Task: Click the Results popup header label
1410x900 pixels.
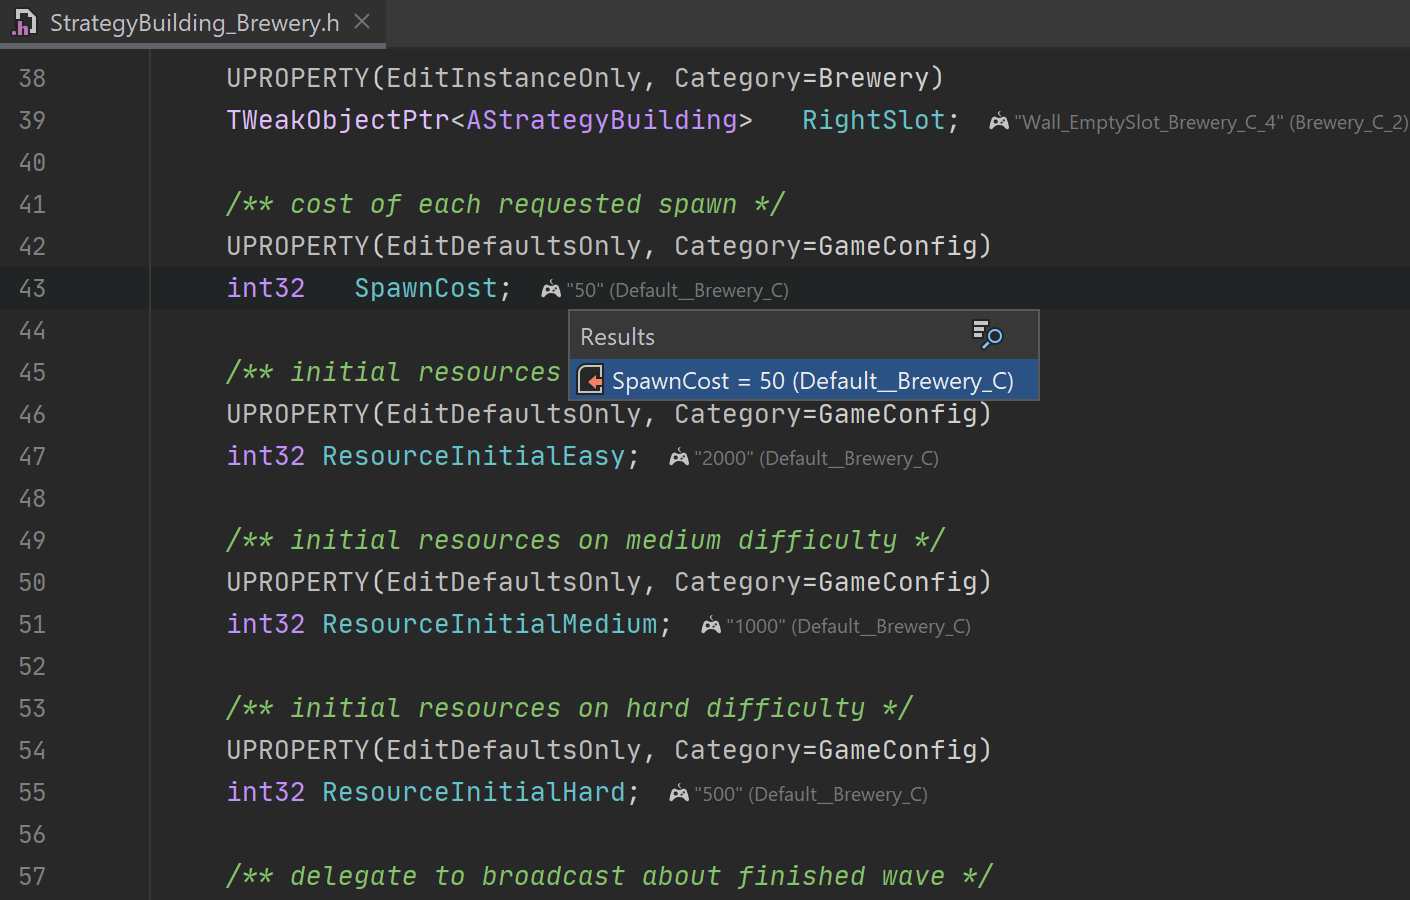Action: click(618, 336)
